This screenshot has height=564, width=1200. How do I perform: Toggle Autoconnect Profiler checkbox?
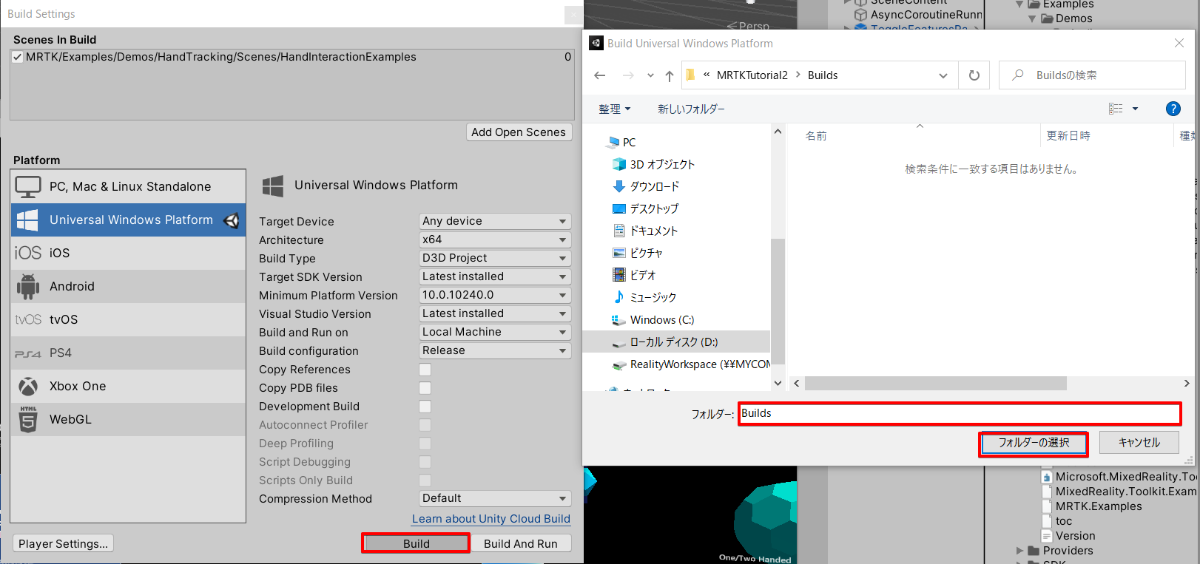pyautogui.click(x=425, y=425)
